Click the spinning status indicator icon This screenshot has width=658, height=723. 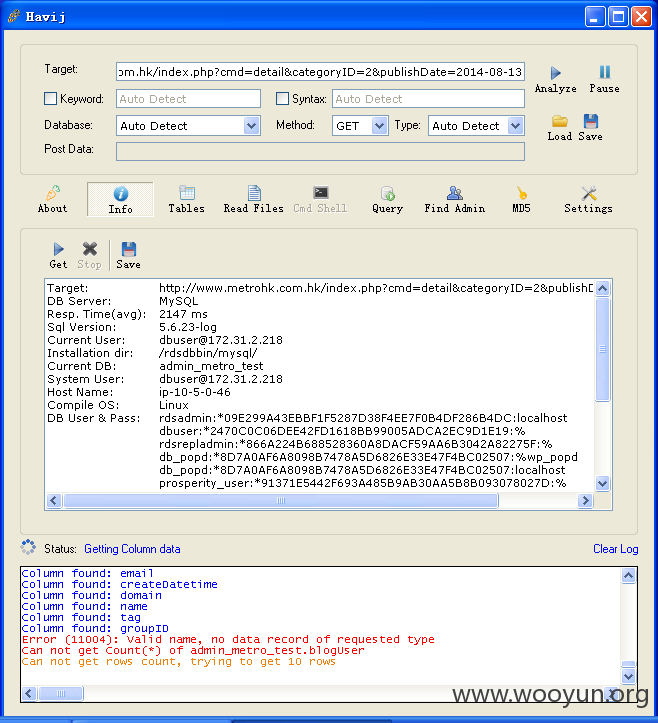coord(28,547)
